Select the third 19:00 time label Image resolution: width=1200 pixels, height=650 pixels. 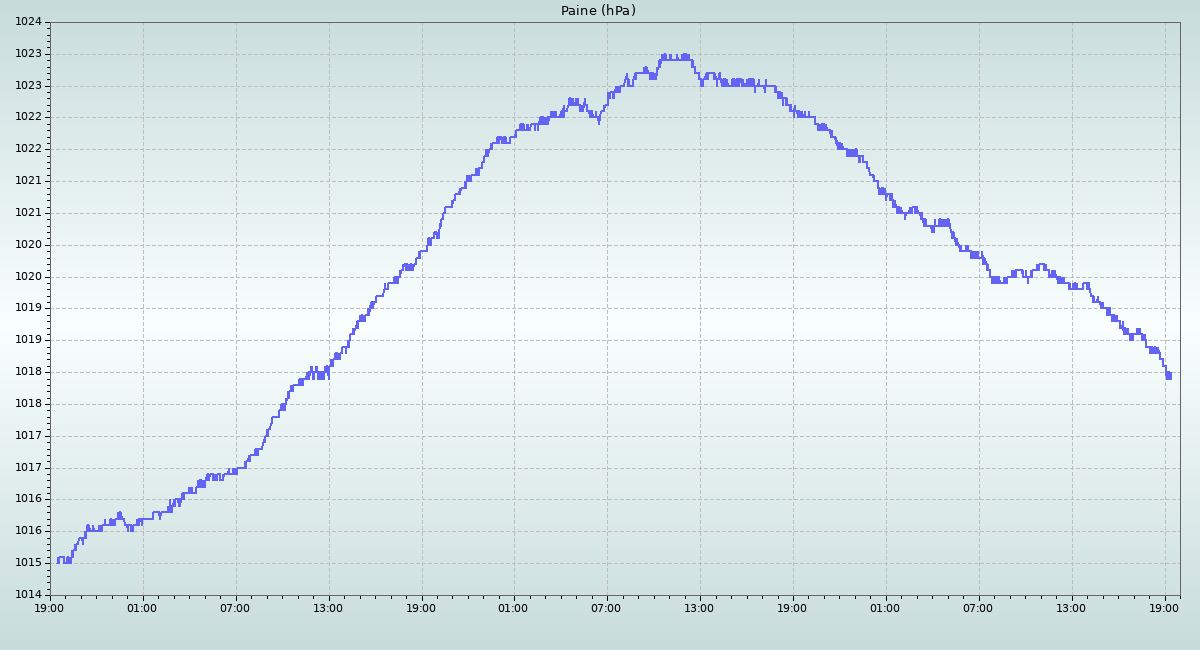[793, 607]
